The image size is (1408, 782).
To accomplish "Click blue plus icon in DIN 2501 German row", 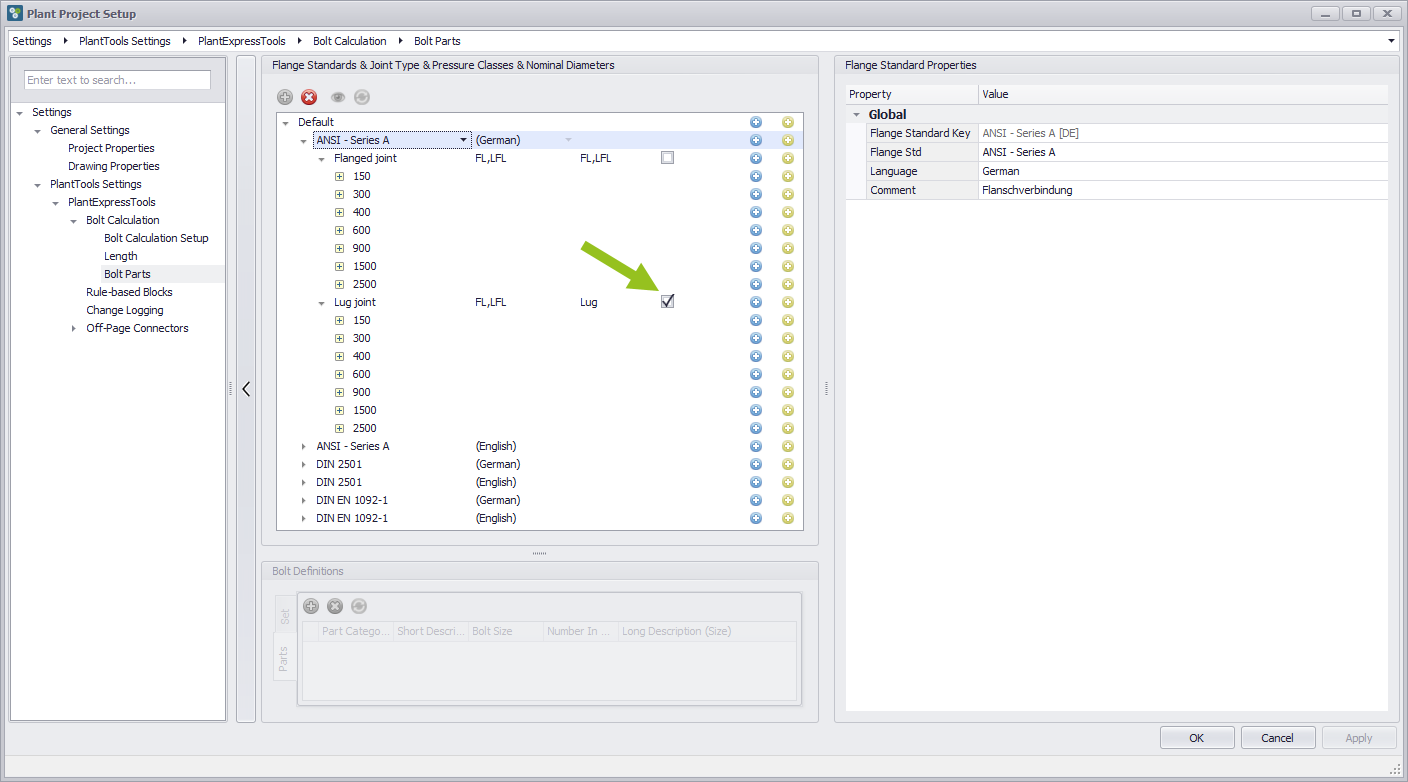I will click(756, 464).
